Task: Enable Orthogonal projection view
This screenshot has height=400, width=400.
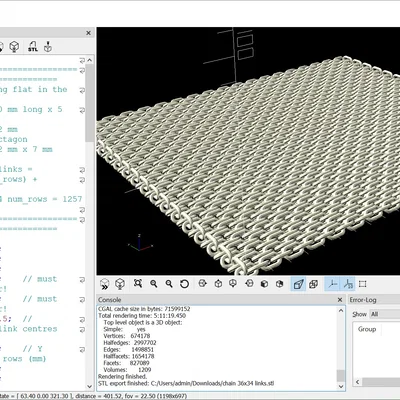Action: point(313,284)
